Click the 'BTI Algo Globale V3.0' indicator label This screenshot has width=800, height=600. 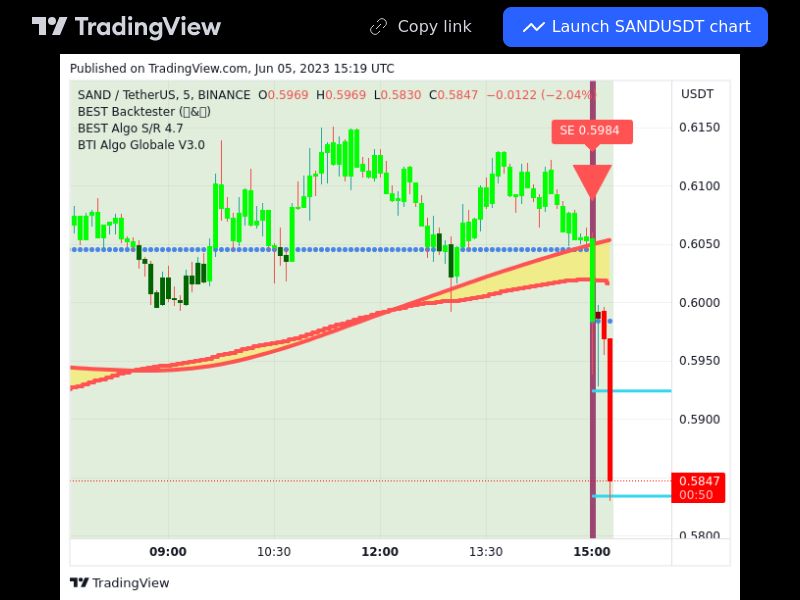141,145
